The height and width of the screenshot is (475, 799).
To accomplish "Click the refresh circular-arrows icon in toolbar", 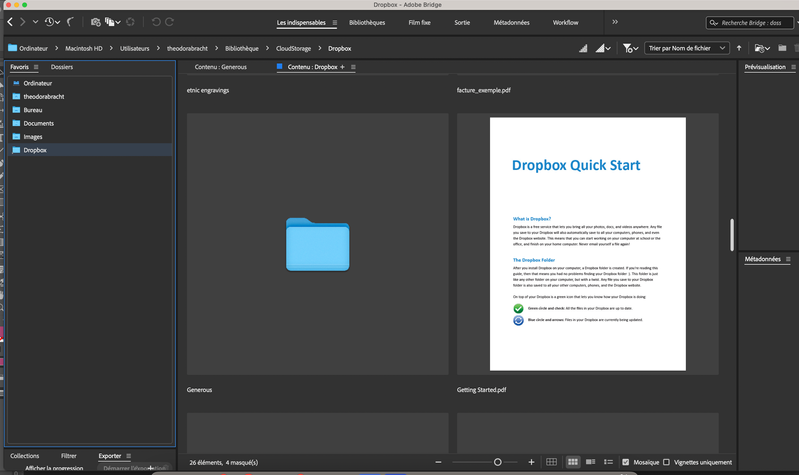I will [x=130, y=22].
